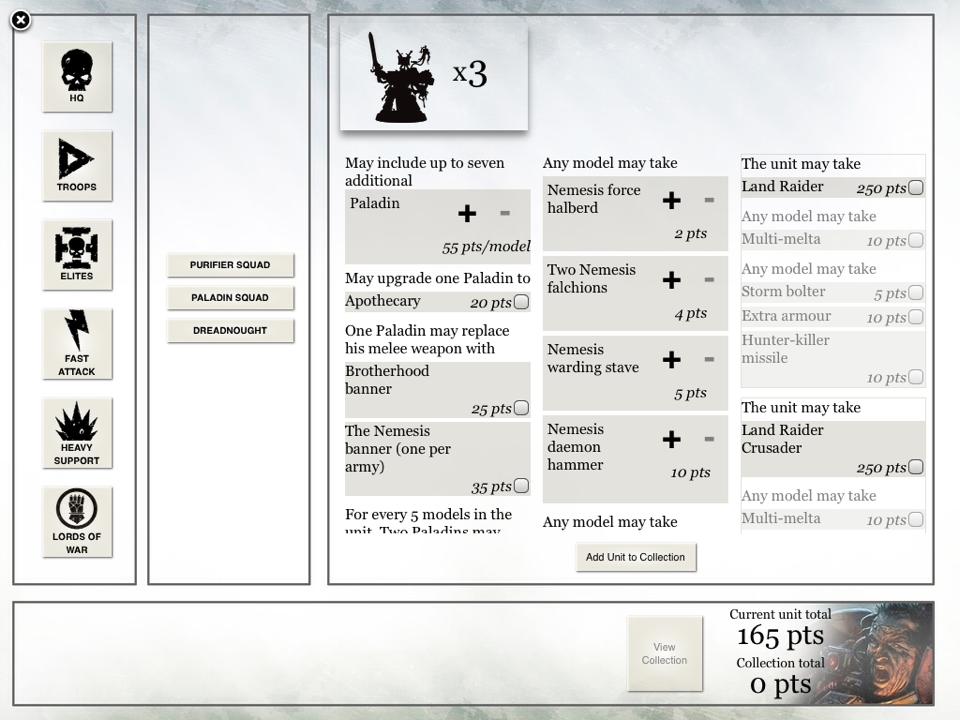Remove a Nemesis force halberd

pos(709,200)
